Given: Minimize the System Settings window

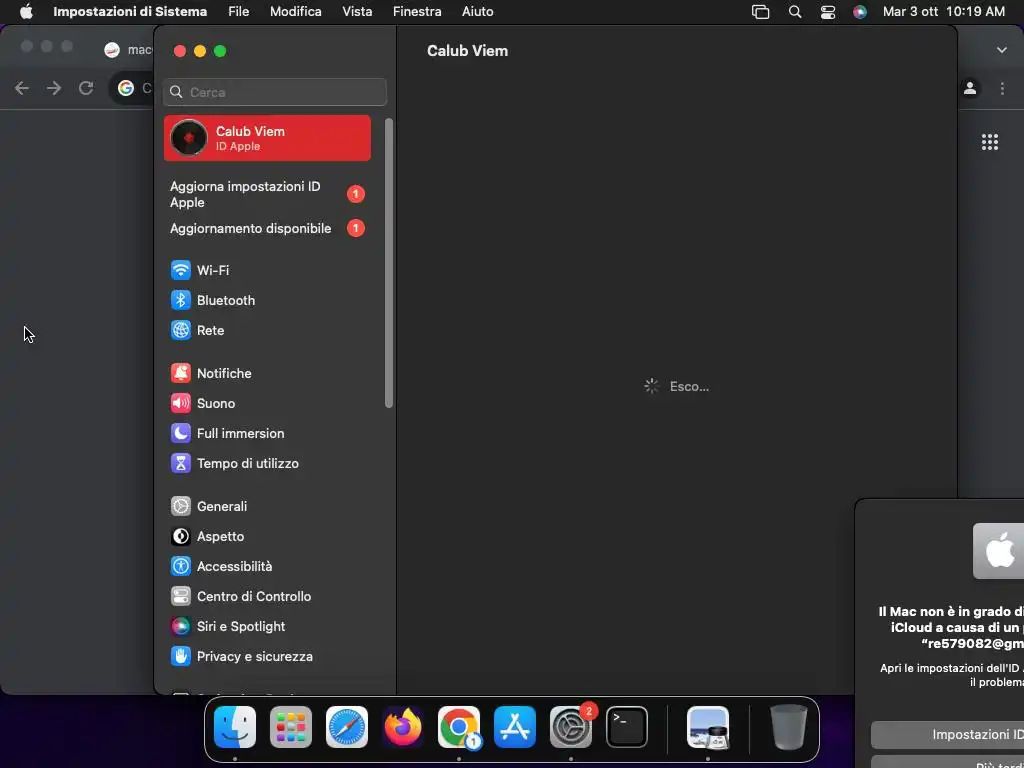Looking at the screenshot, I should [x=200, y=51].
